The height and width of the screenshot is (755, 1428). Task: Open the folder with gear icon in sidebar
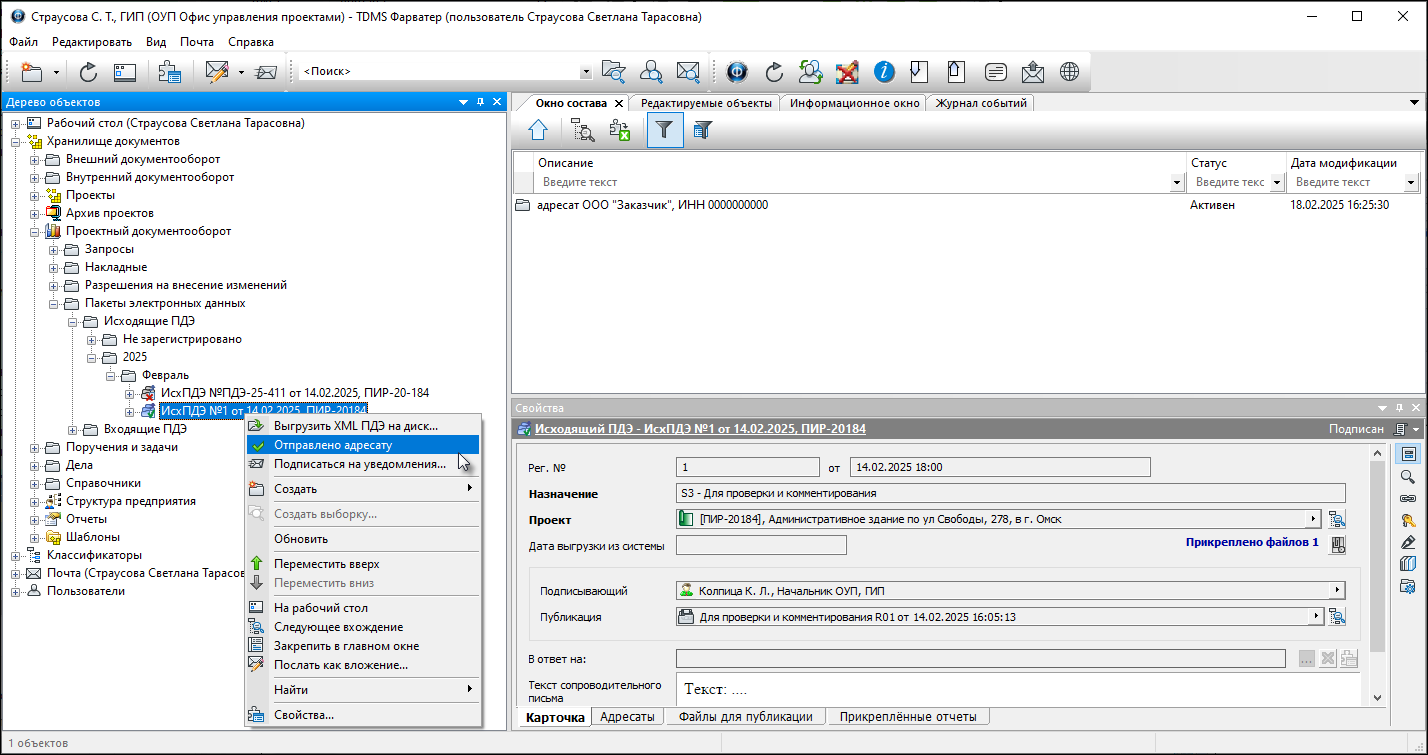pyautogui.click(x=1408, y=586)
